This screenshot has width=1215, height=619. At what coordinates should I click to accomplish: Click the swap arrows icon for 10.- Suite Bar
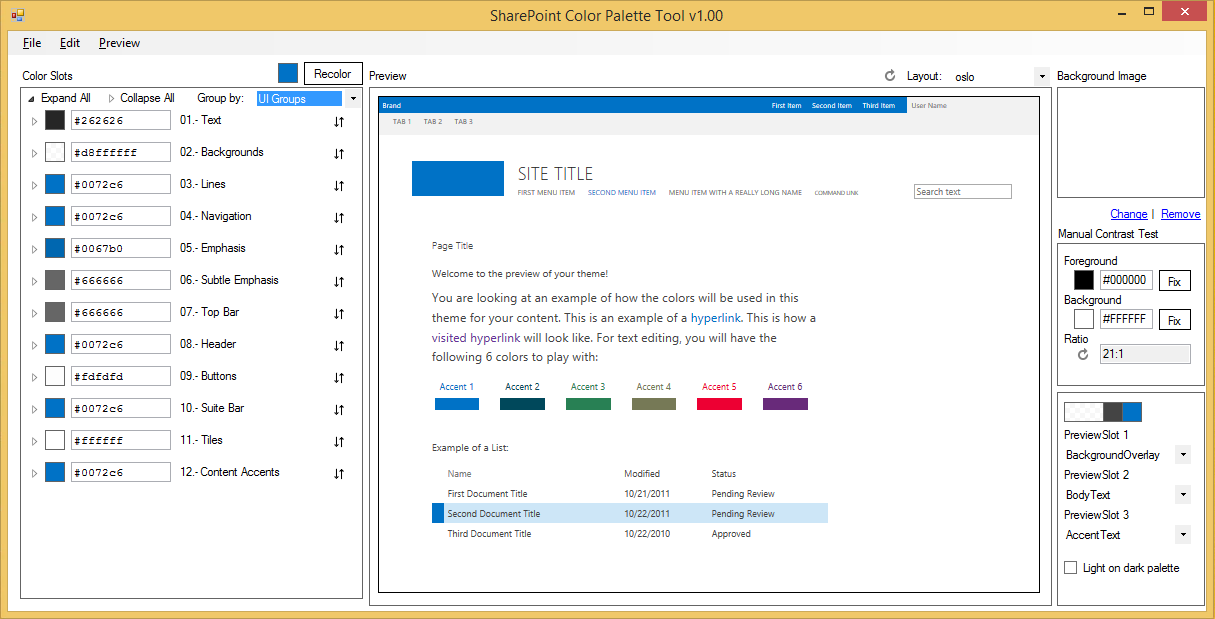pos(339,410)
